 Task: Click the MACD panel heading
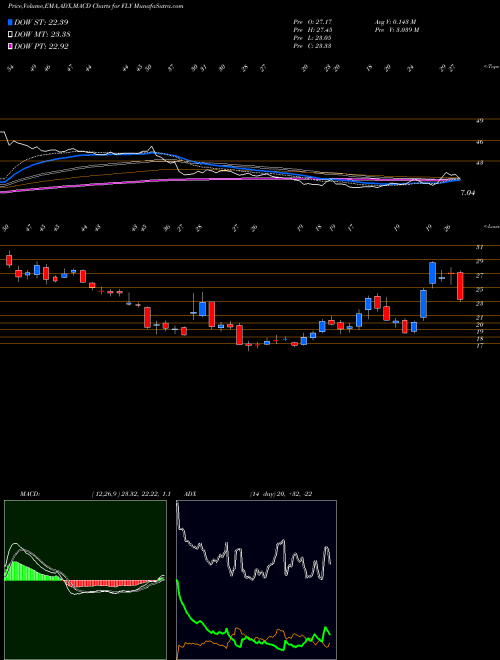pos(29,494)
